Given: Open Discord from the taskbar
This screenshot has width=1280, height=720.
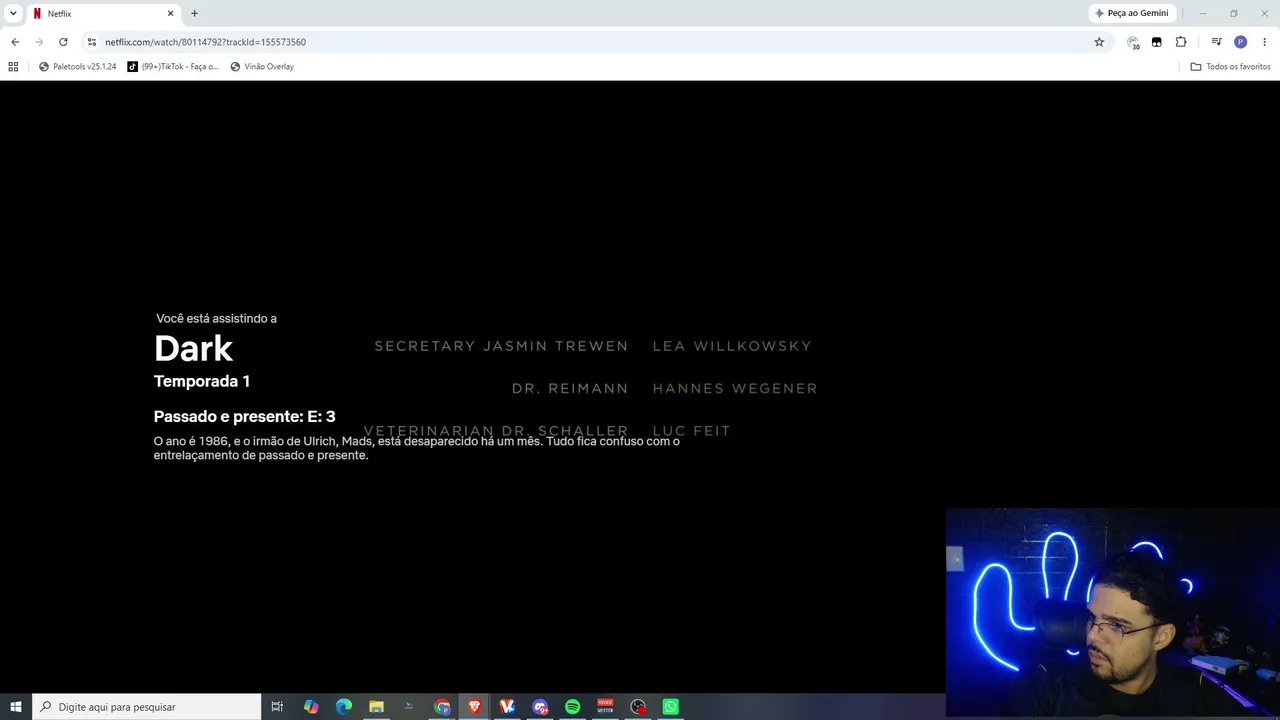Looking at the screenshot, I should coord(540,707).
